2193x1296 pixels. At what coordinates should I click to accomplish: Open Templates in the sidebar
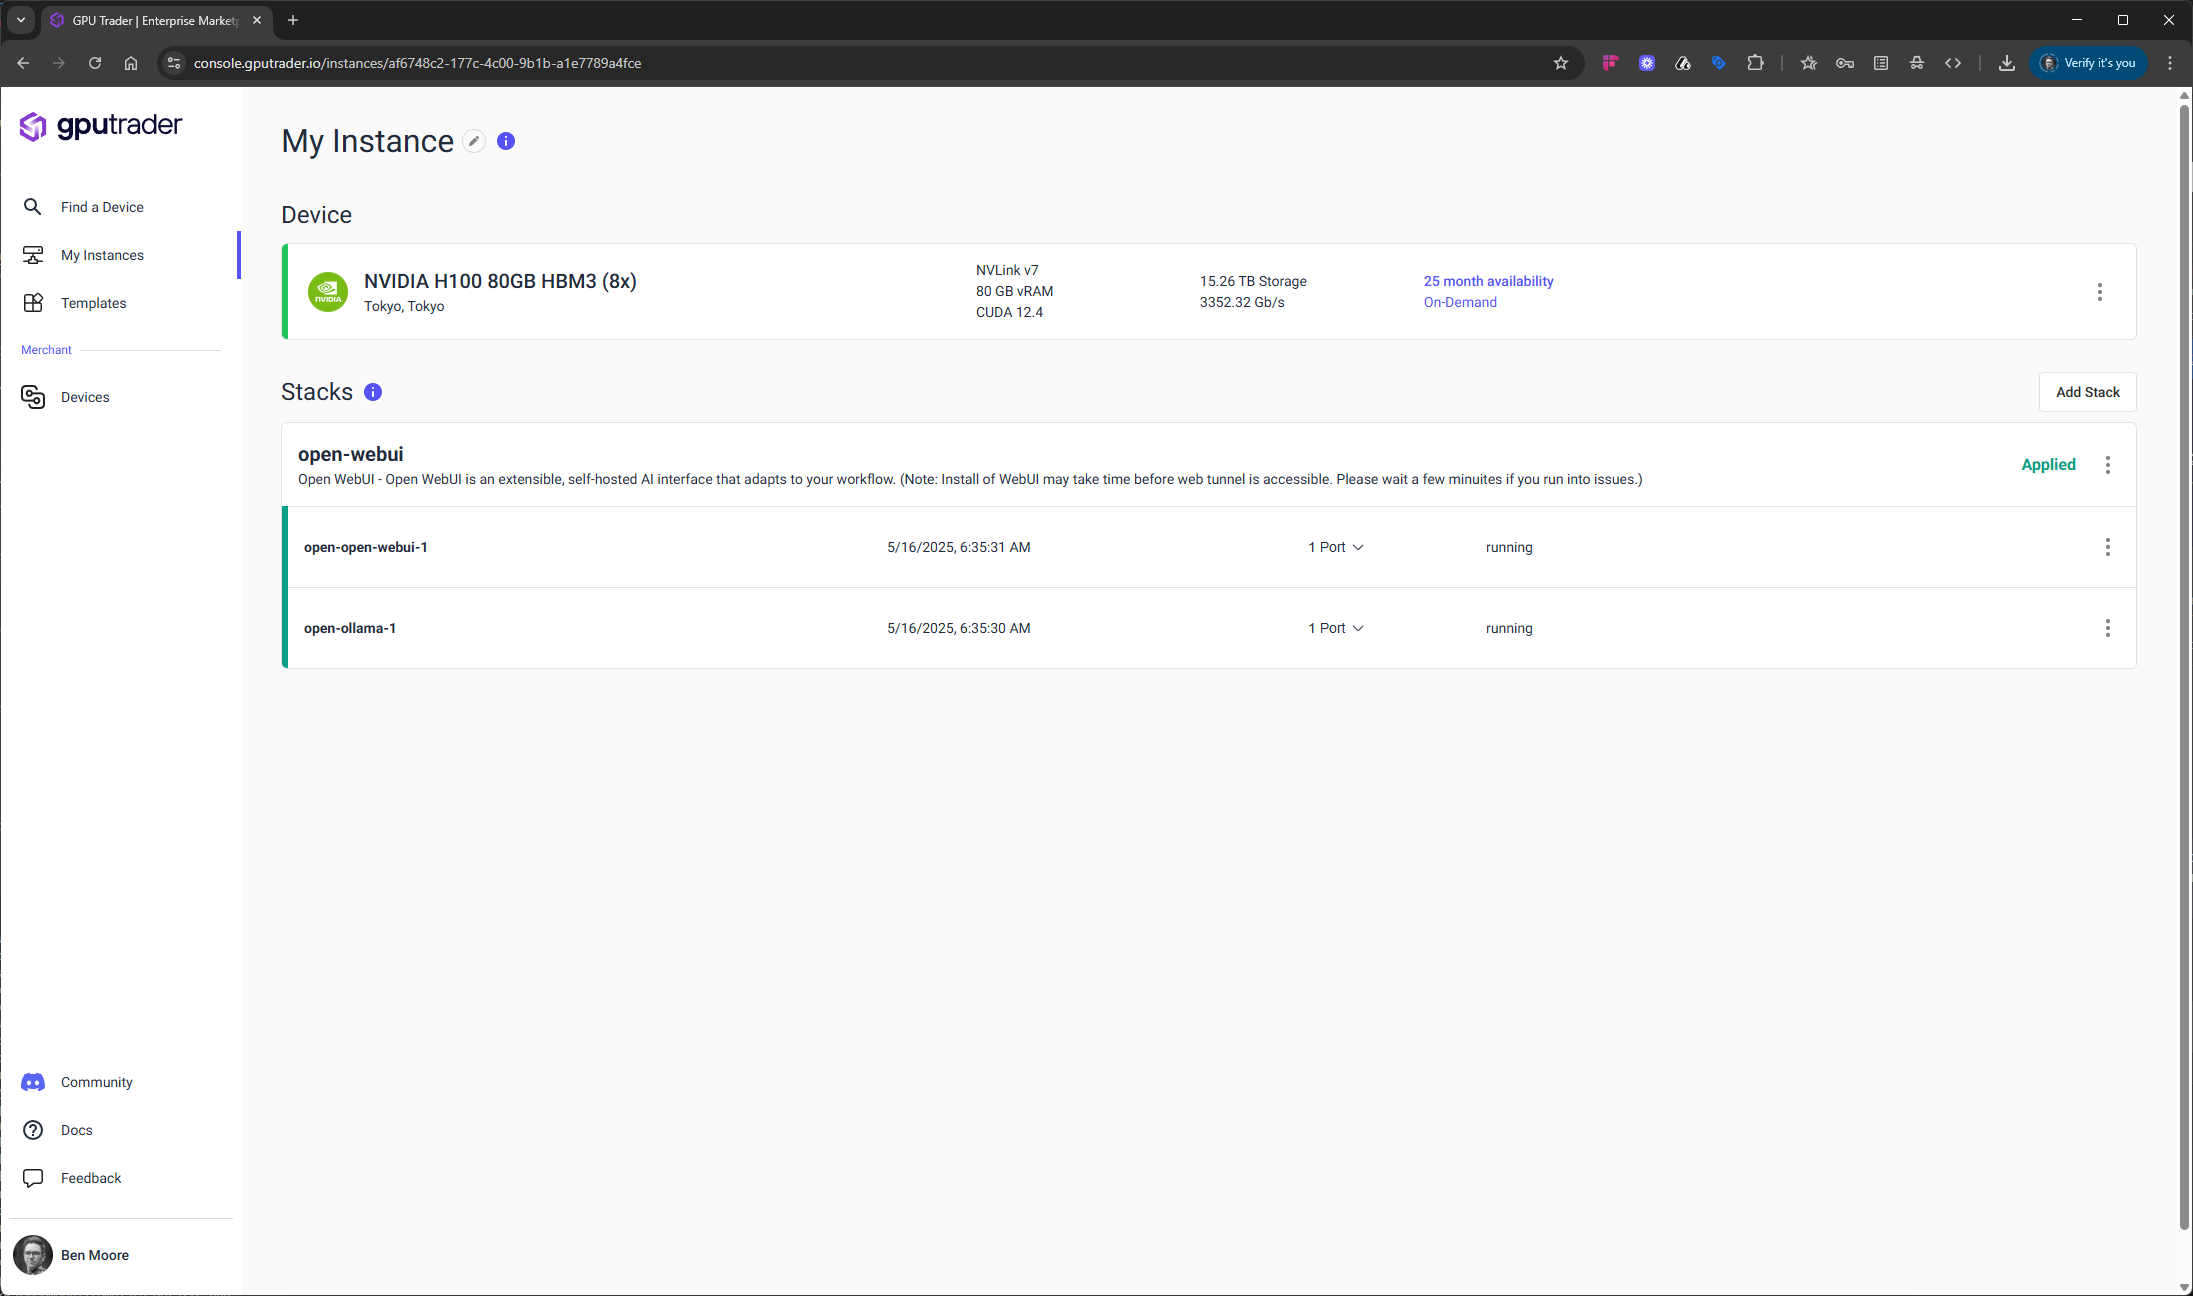pyautogui.click(x=93, y=303)
